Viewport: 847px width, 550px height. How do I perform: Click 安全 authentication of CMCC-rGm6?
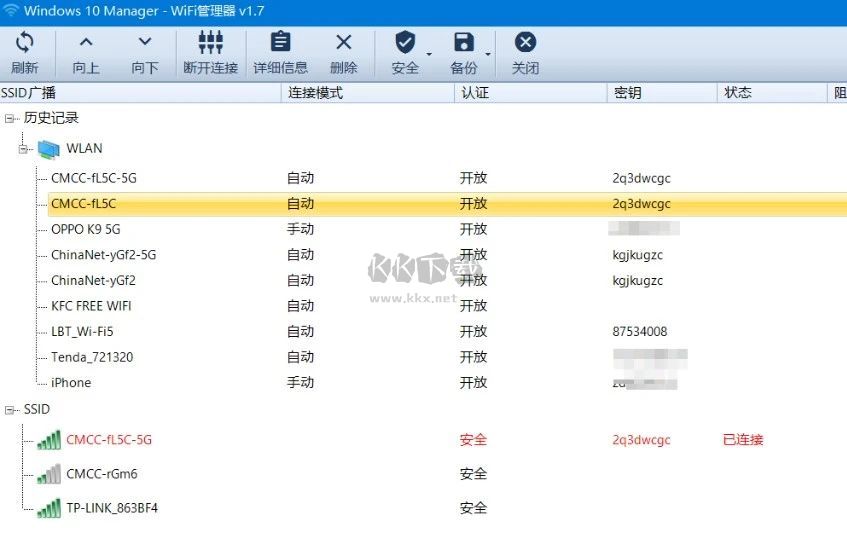pyautogui.click(x=473, y=474)
